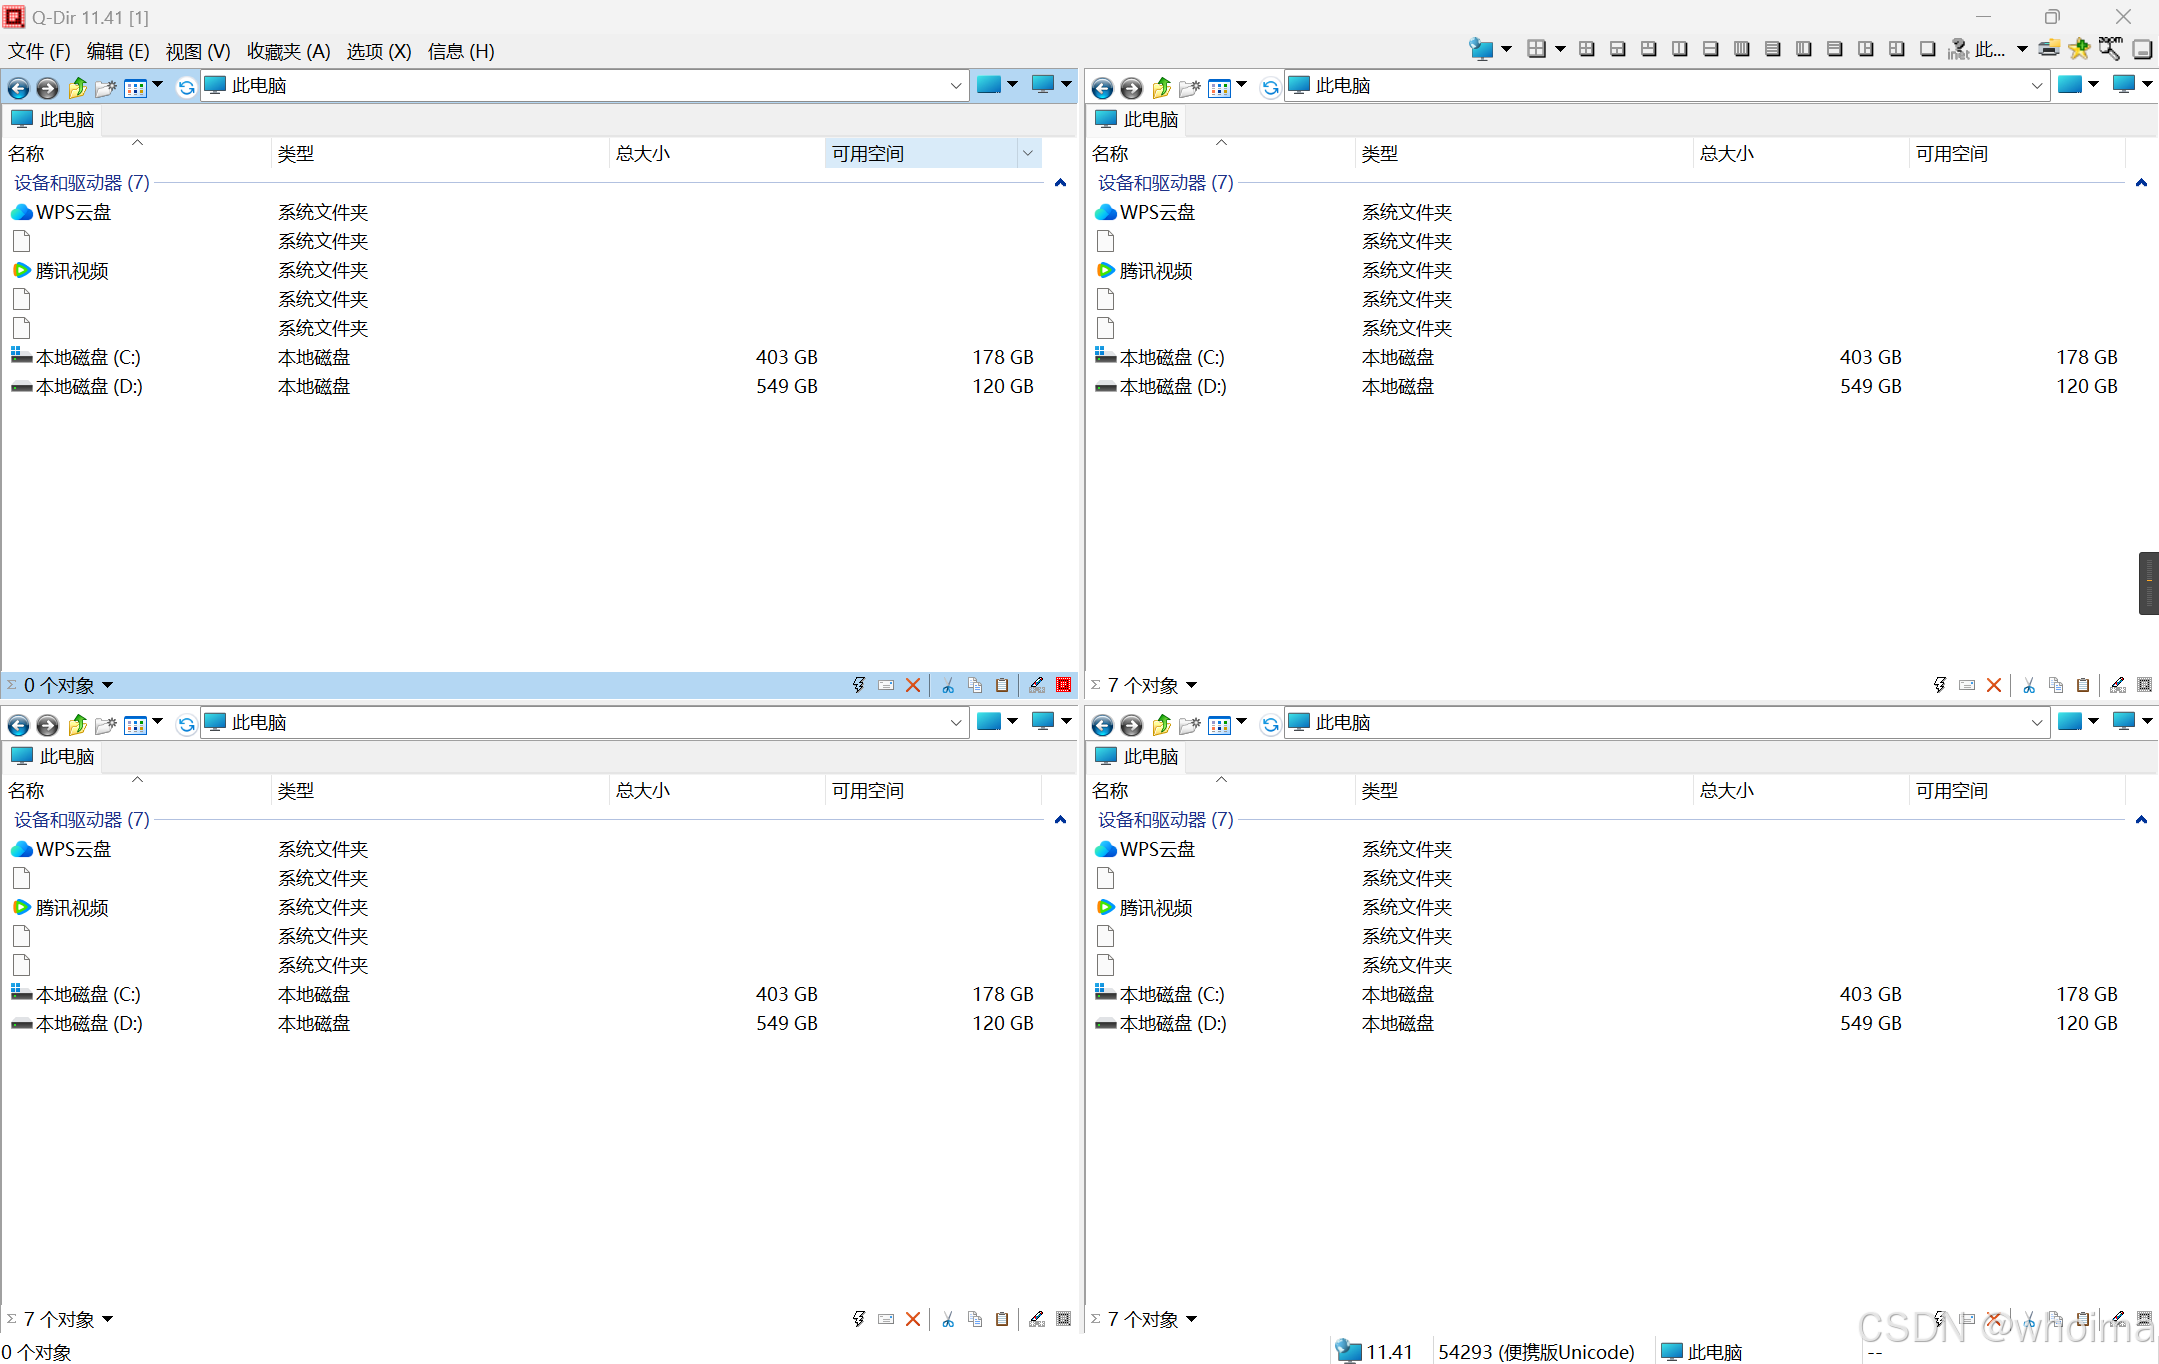This screenshot has height=1364, width=2159.
Task: Click the lightning bolt icon in the top-left status bar
Action: 858,685
